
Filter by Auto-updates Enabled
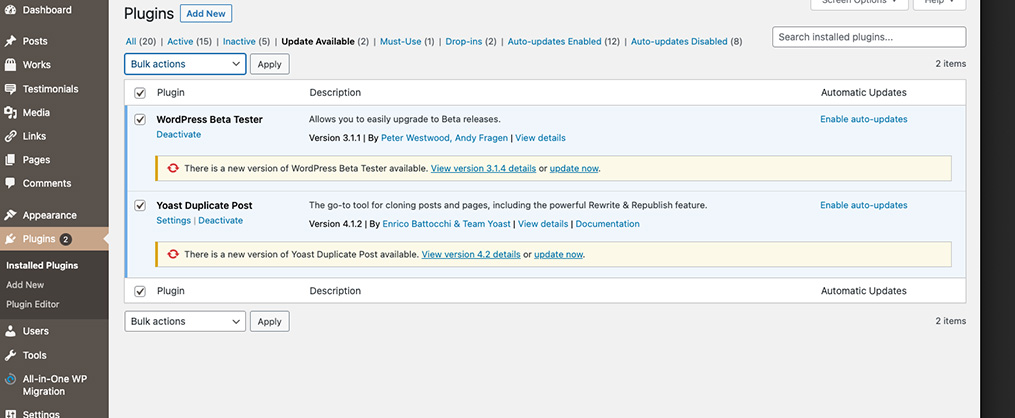click(x=554, y=41)
